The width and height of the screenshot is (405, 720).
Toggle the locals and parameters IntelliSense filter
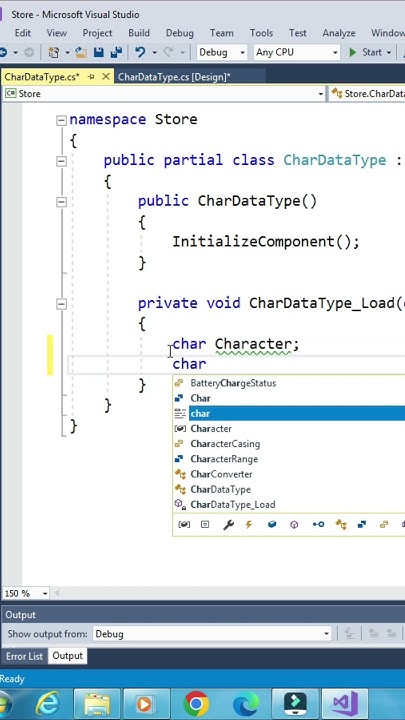tap(183, 524)
